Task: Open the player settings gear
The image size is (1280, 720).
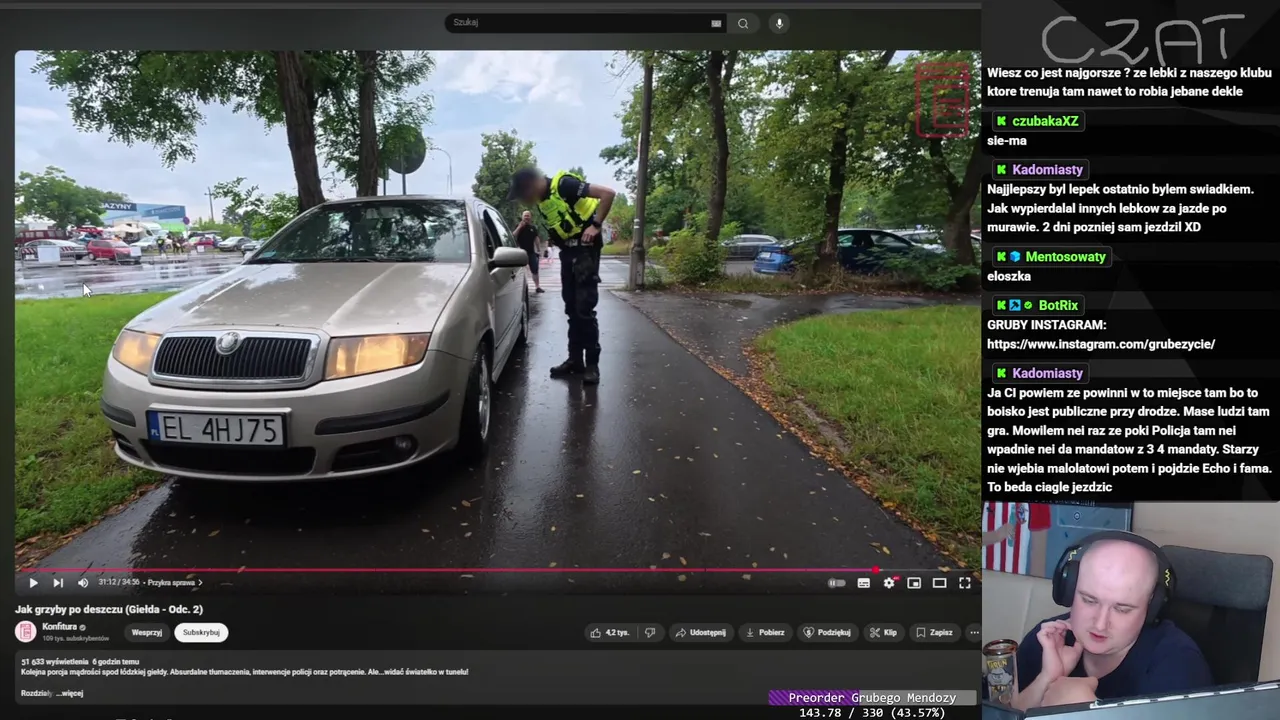Action: pyautogui.click(x=889, y=583)
